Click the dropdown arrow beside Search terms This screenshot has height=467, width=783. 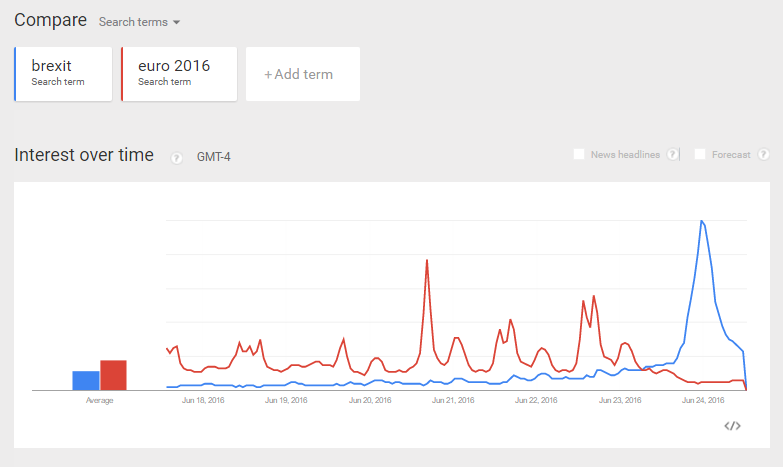(176, 22)
